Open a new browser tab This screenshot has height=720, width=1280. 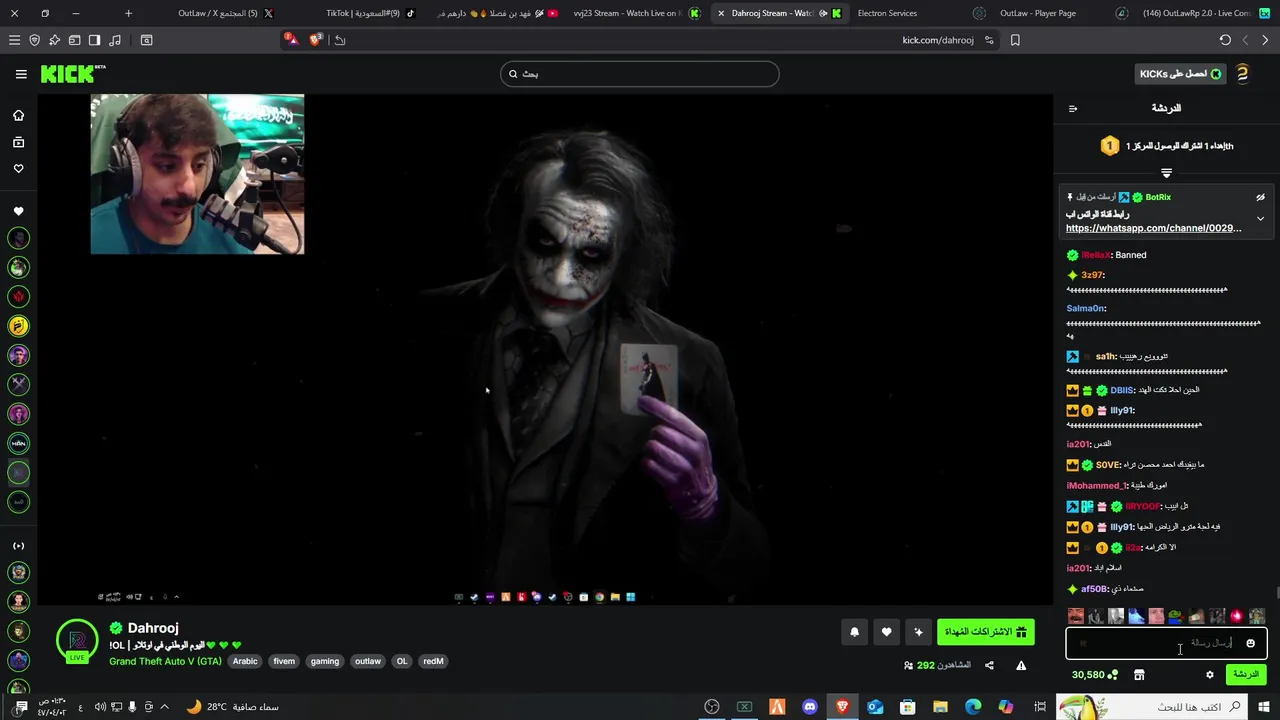point(128,13)
